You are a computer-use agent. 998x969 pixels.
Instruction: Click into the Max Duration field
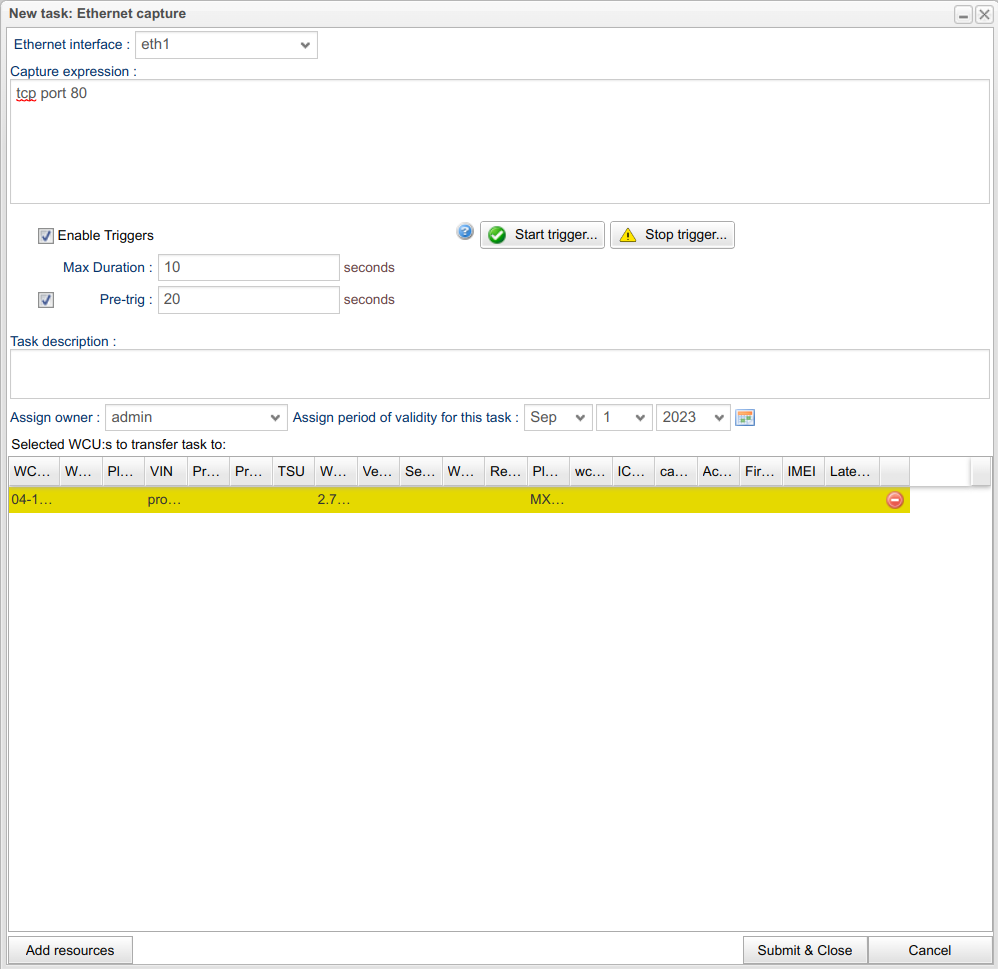[249, 268]
